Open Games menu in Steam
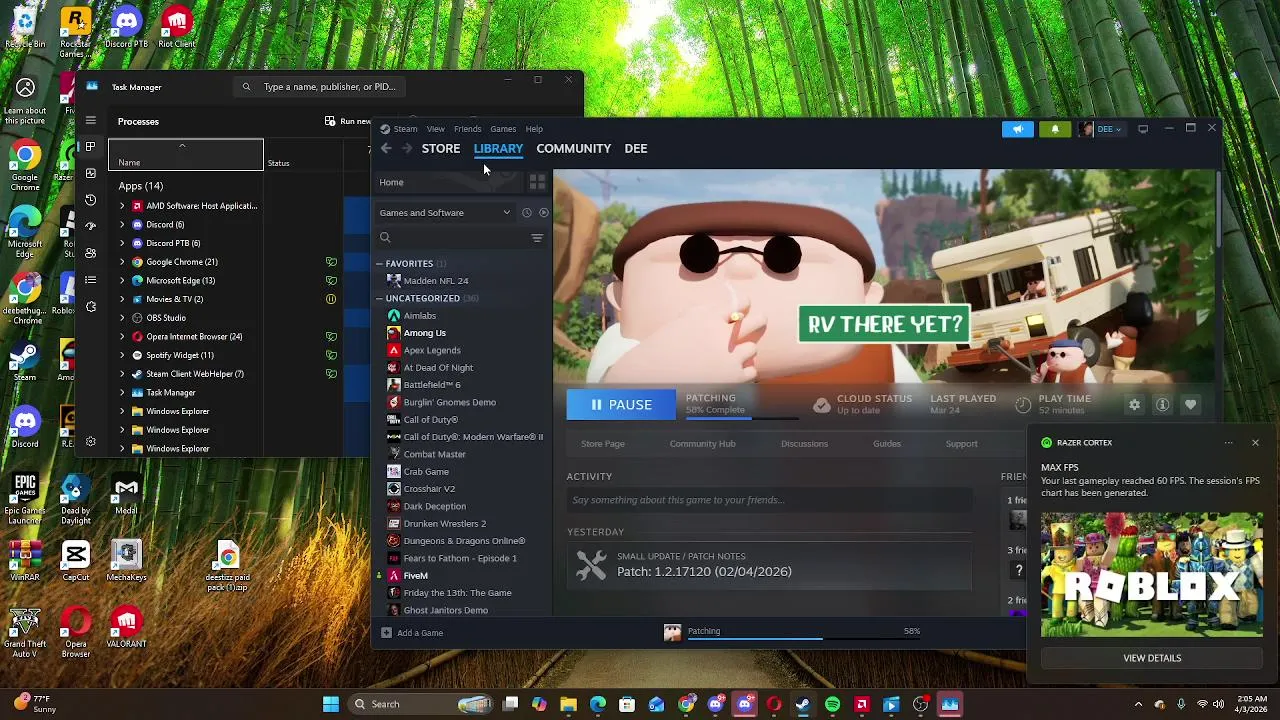 click(x=503, y=129)
